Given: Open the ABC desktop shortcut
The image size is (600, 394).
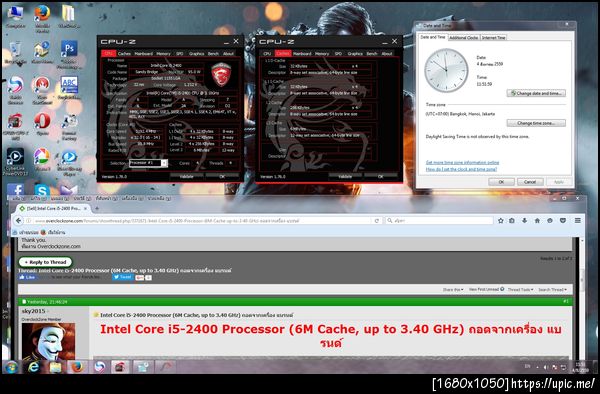Looking at the screenshot, I should coord(69,87).
